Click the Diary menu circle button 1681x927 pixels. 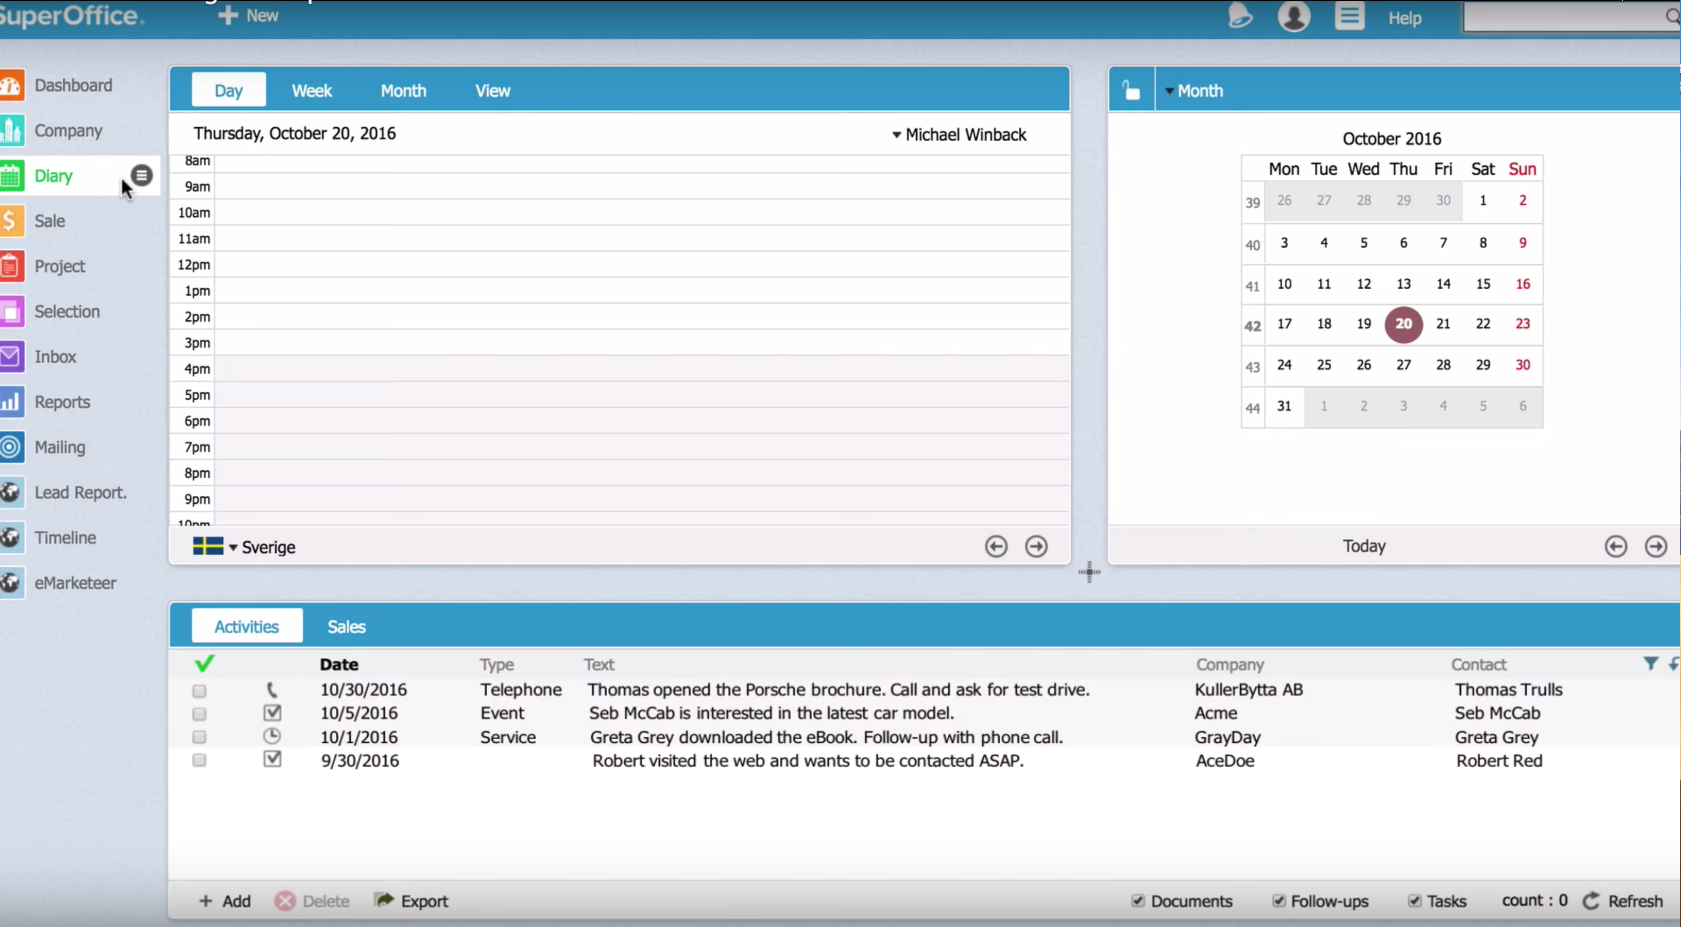coord(142,175)
